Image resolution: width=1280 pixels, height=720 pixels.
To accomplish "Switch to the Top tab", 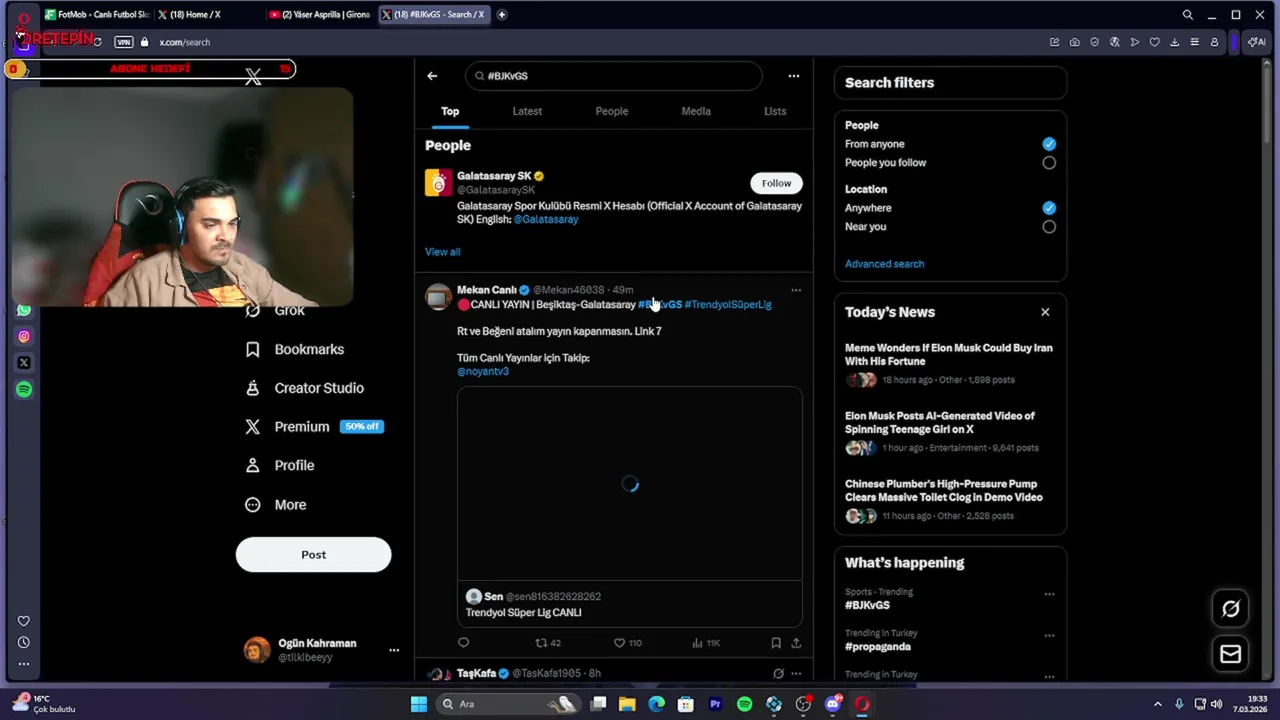I will 450,111.
